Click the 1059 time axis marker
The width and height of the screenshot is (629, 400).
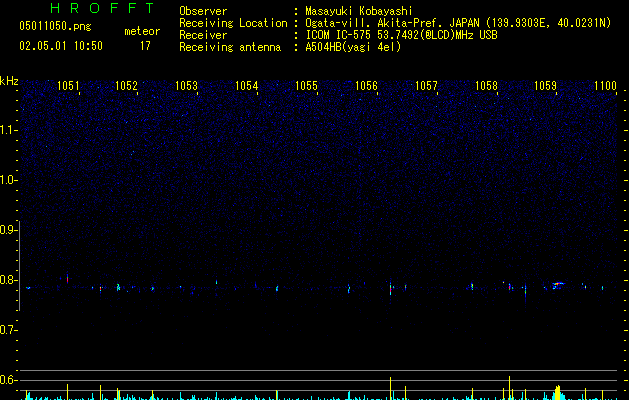546,86
